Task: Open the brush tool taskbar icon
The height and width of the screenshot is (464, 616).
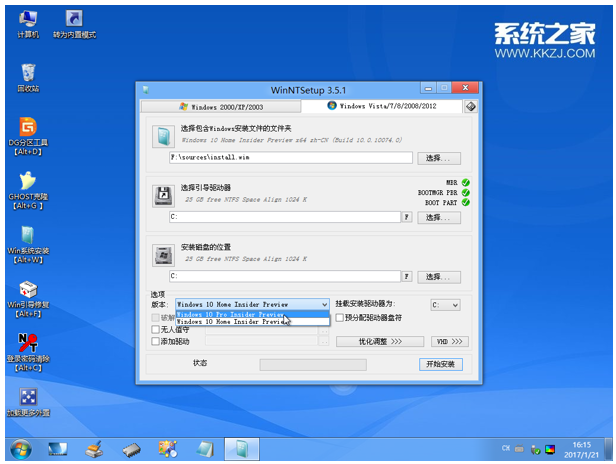Action: pyautogui.click(x=94, y=449)
